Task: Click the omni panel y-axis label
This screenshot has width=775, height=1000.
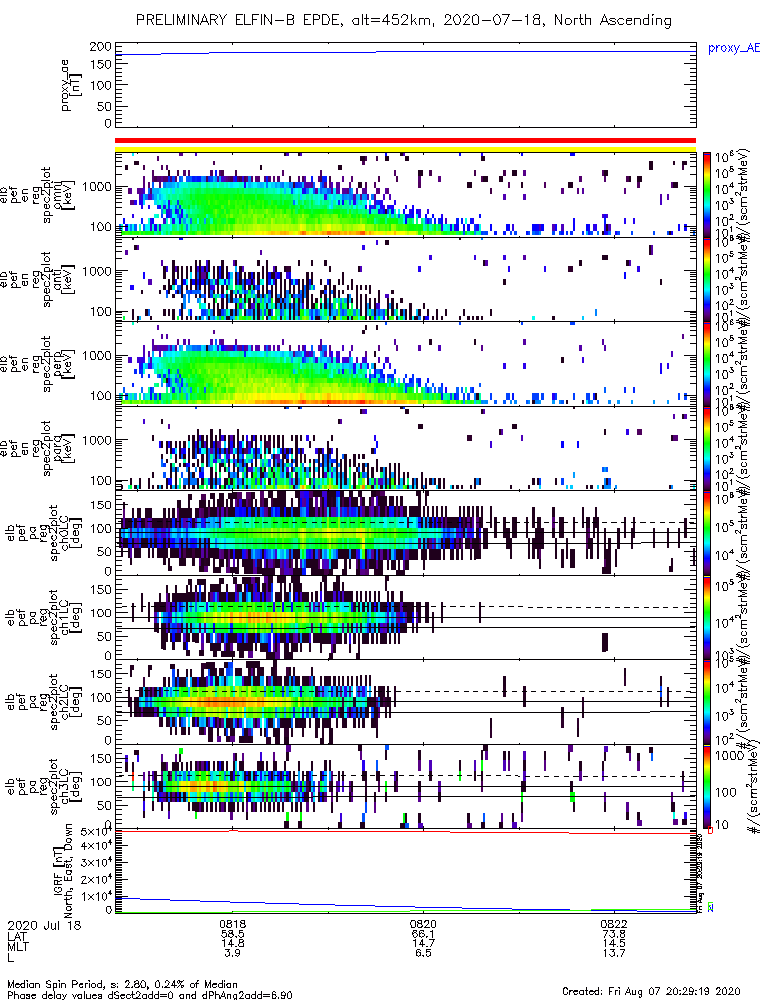Action: point(38,195)
